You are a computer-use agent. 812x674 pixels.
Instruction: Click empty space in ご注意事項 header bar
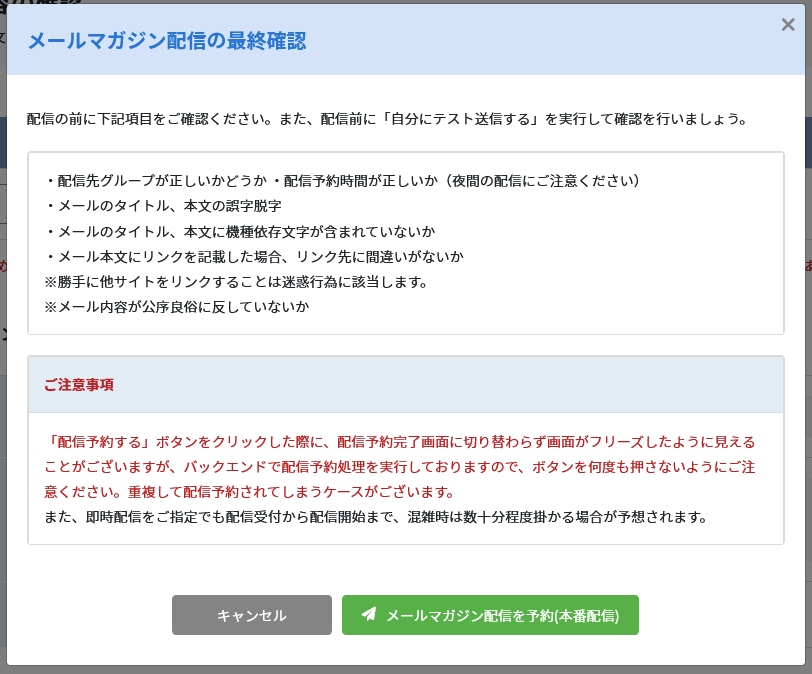450,385
